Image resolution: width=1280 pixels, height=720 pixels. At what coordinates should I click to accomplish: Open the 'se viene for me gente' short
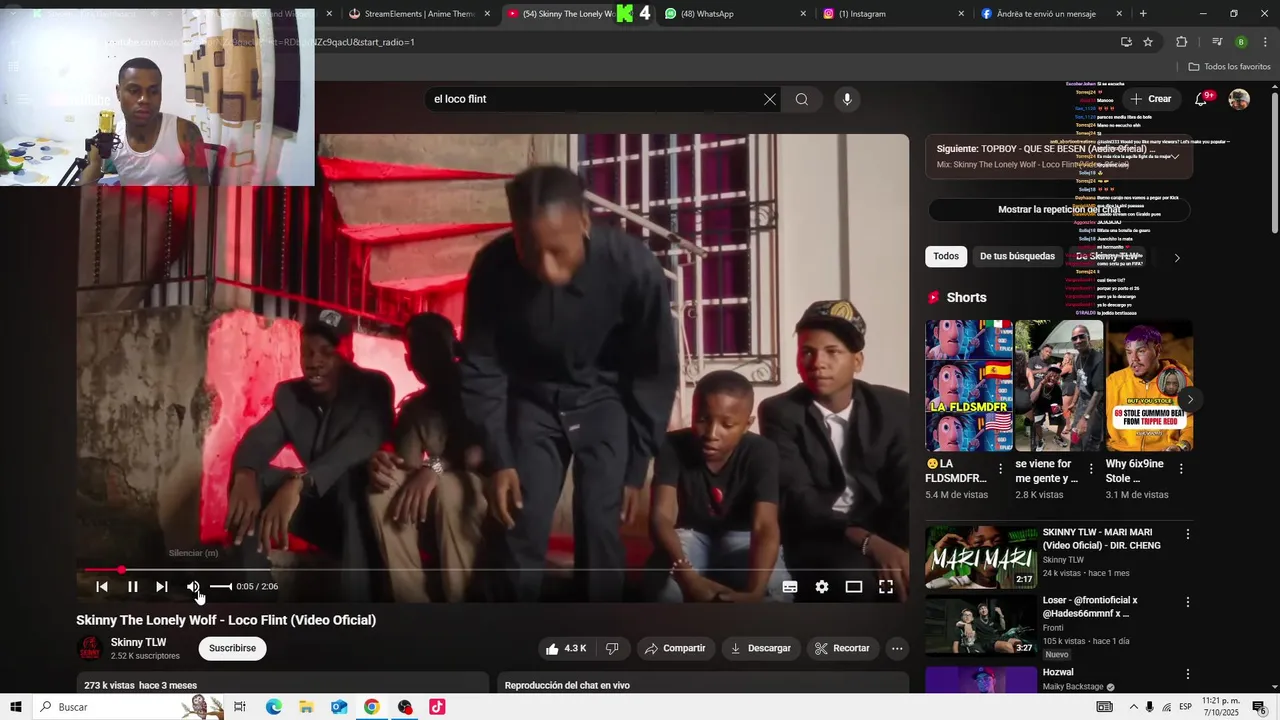[x=1059, y=386]
